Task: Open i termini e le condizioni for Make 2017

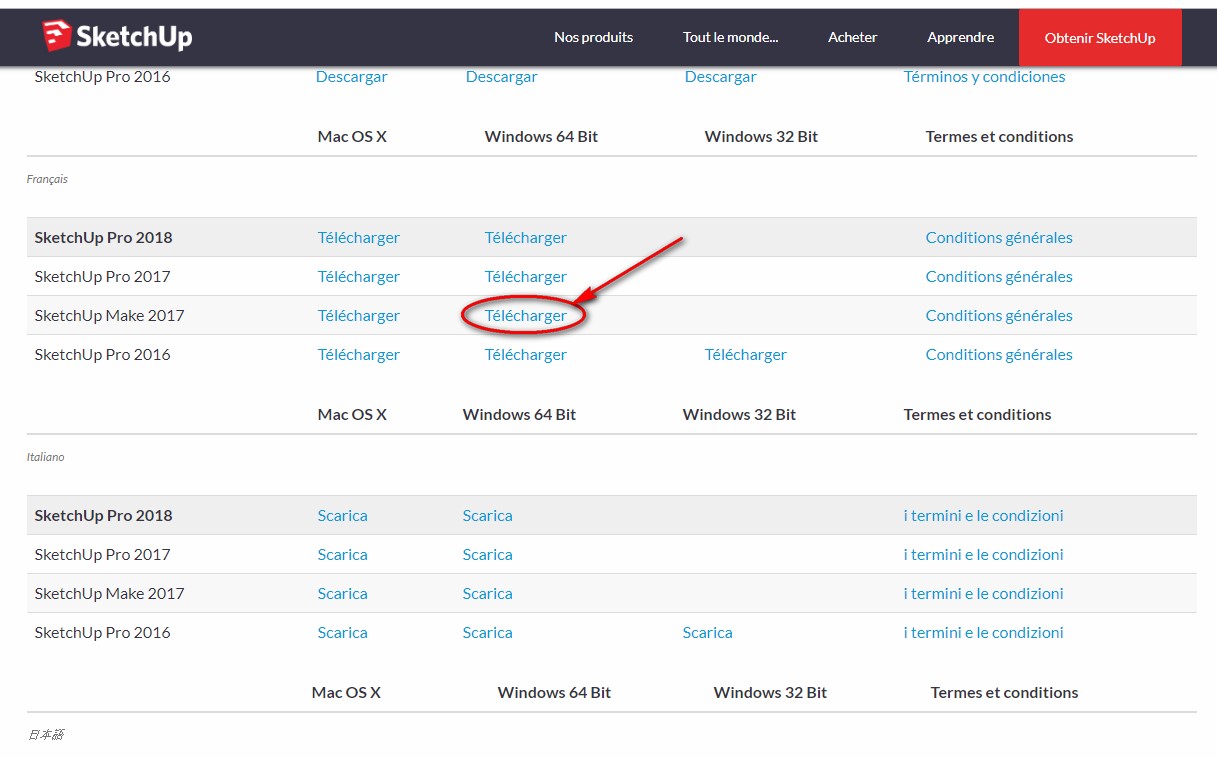Action: (984, 594)
